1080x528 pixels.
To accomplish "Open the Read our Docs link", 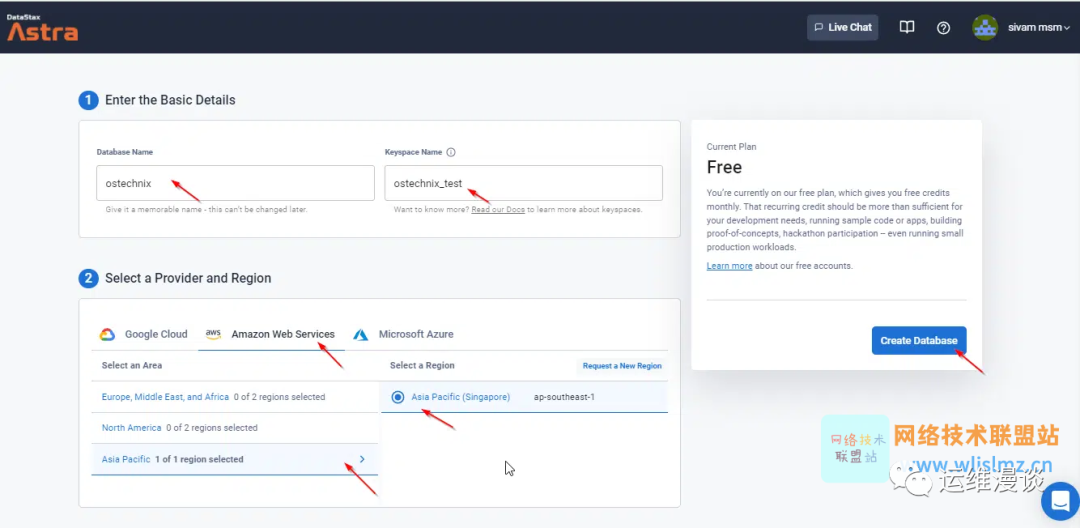I will click(x=498, y=209).
